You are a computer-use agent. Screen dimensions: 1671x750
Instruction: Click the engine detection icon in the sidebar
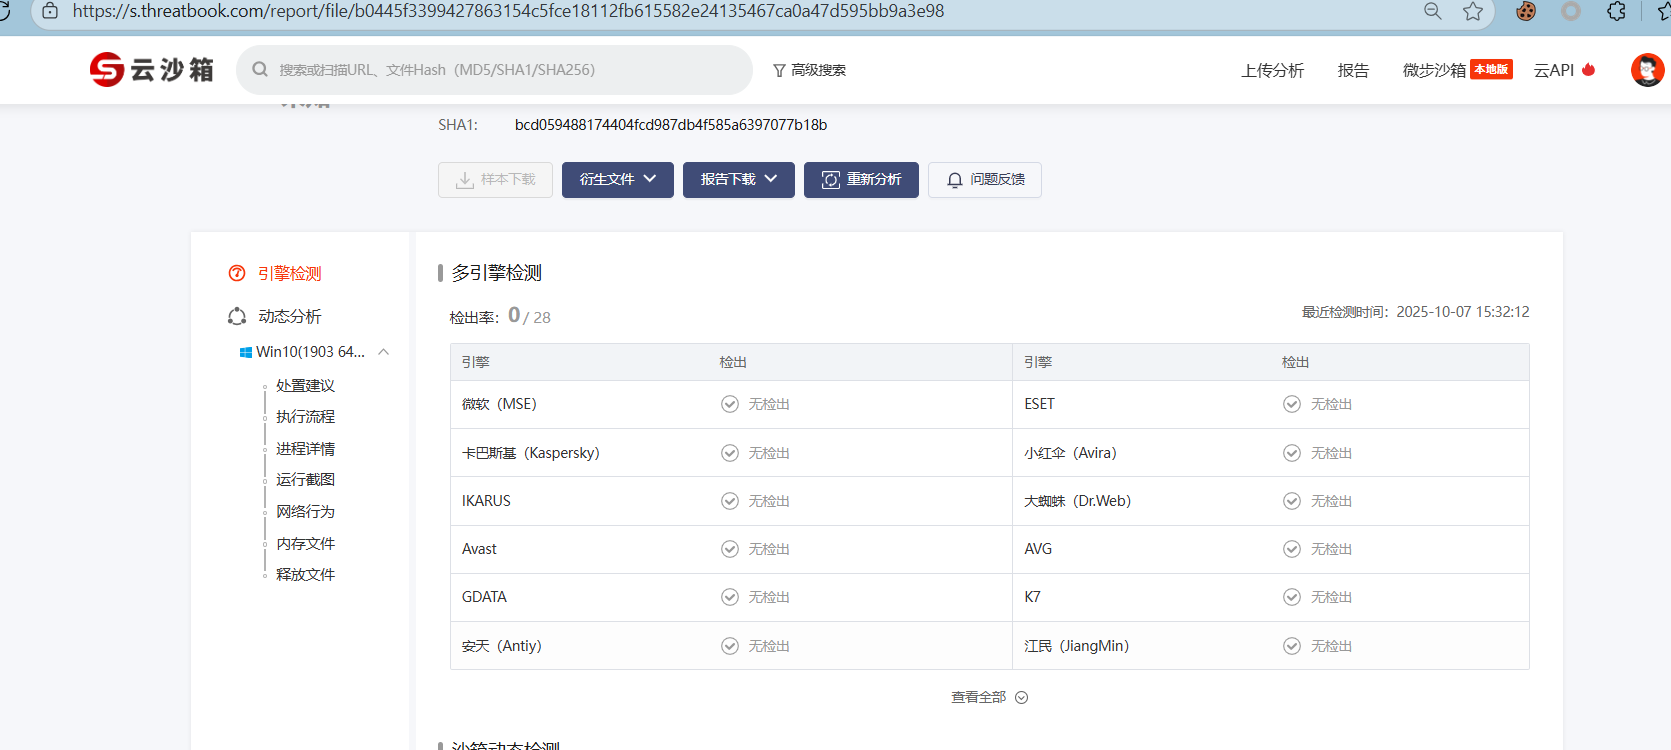click(237, 273)
